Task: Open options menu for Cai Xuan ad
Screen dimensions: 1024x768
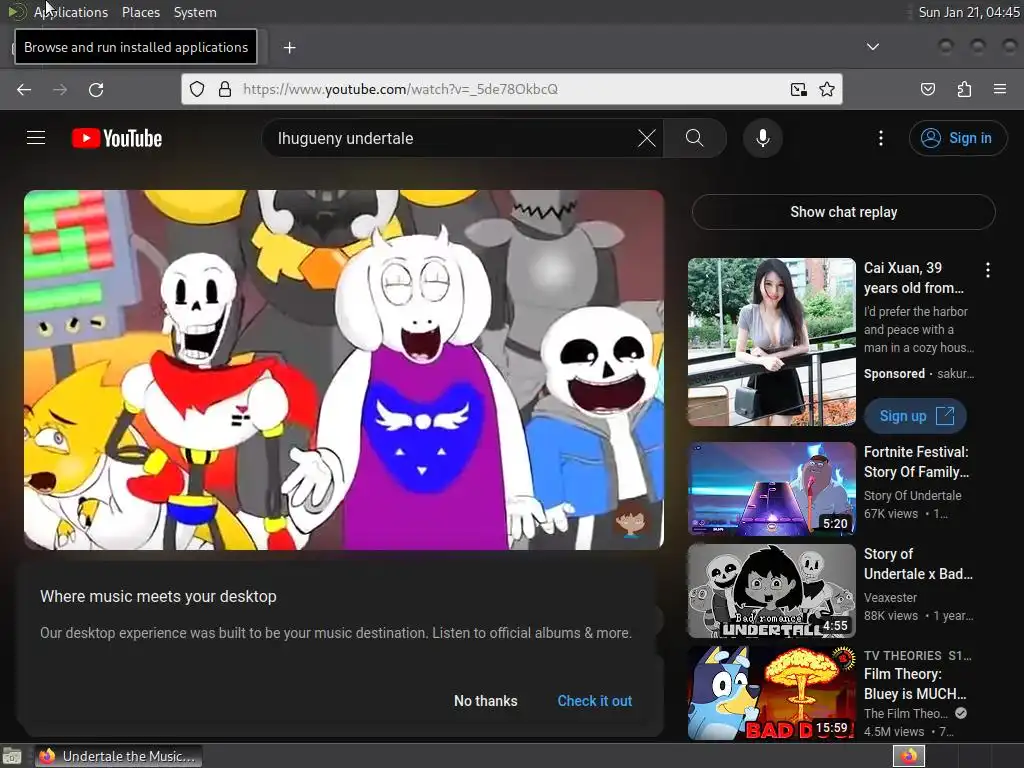Action: pos(987,270)
